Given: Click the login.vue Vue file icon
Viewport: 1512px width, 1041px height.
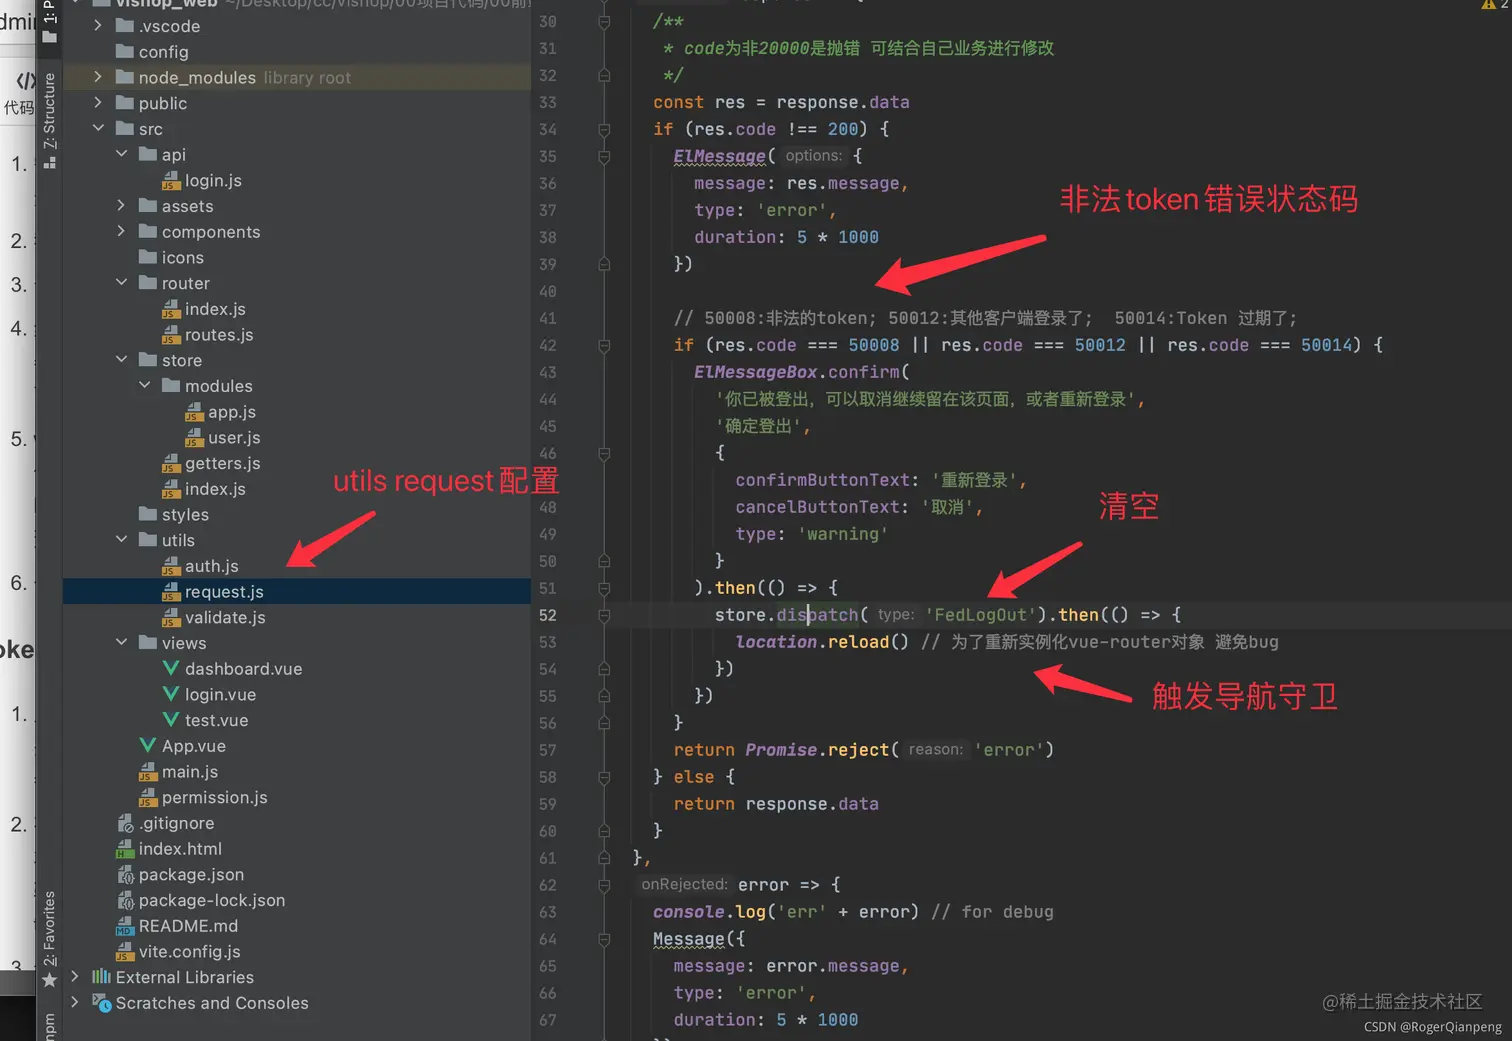Looking at the screenshot, I should point(171,694).
